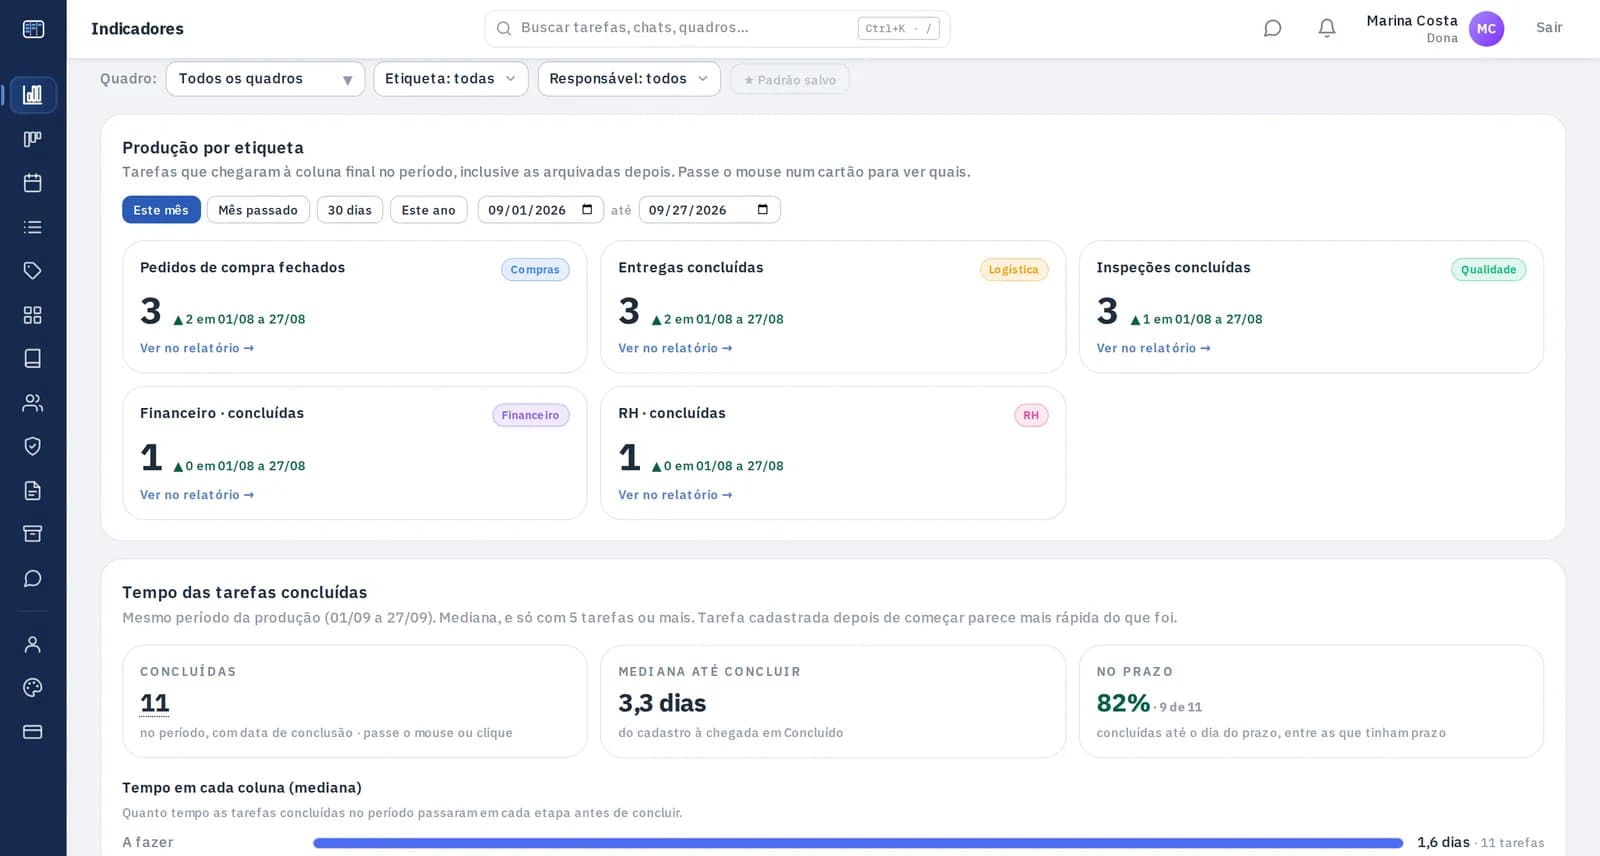Screen dimensions: 1600x856
Task: Open the shield check sidebar icon
Action: [33, 446]
